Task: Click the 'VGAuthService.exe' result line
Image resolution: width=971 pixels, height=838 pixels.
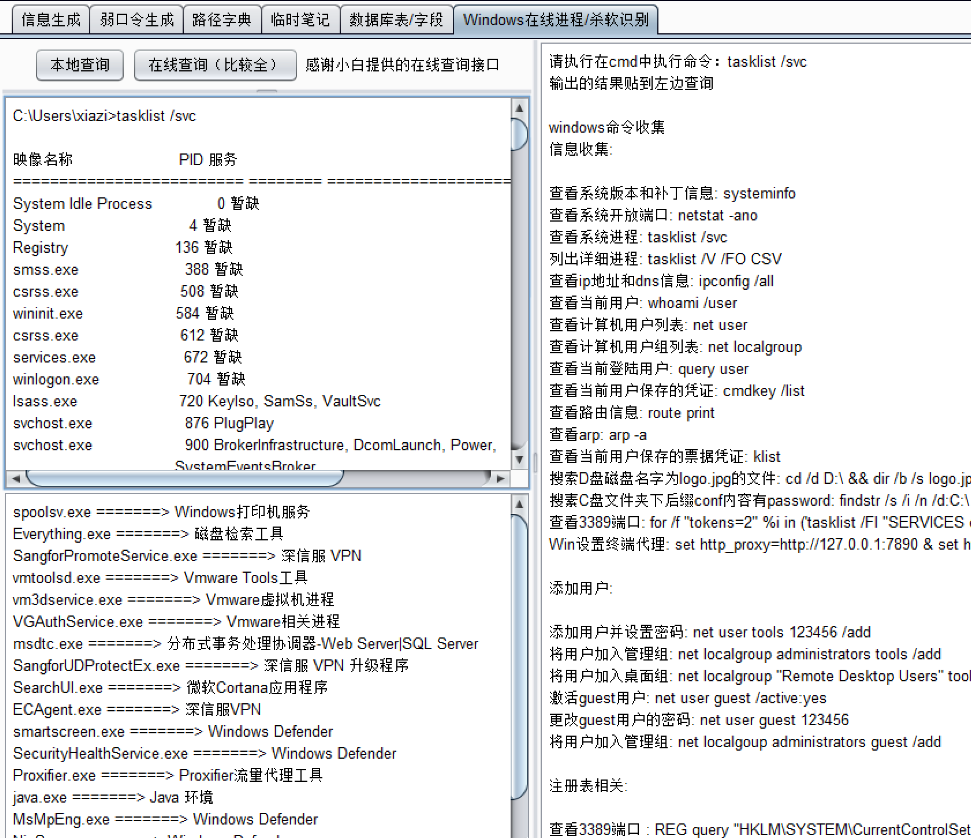Action: click(x=176, y=621)
